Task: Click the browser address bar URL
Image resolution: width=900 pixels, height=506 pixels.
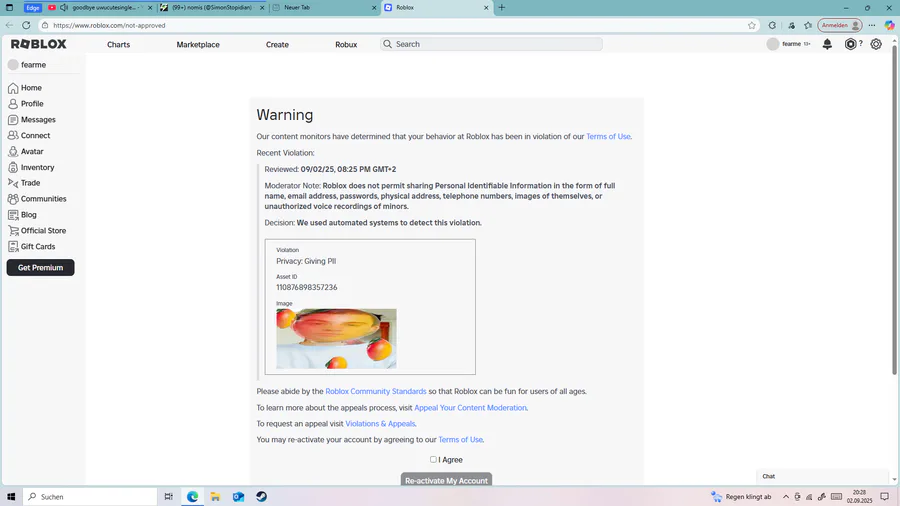Action: [x=109, y=25]
